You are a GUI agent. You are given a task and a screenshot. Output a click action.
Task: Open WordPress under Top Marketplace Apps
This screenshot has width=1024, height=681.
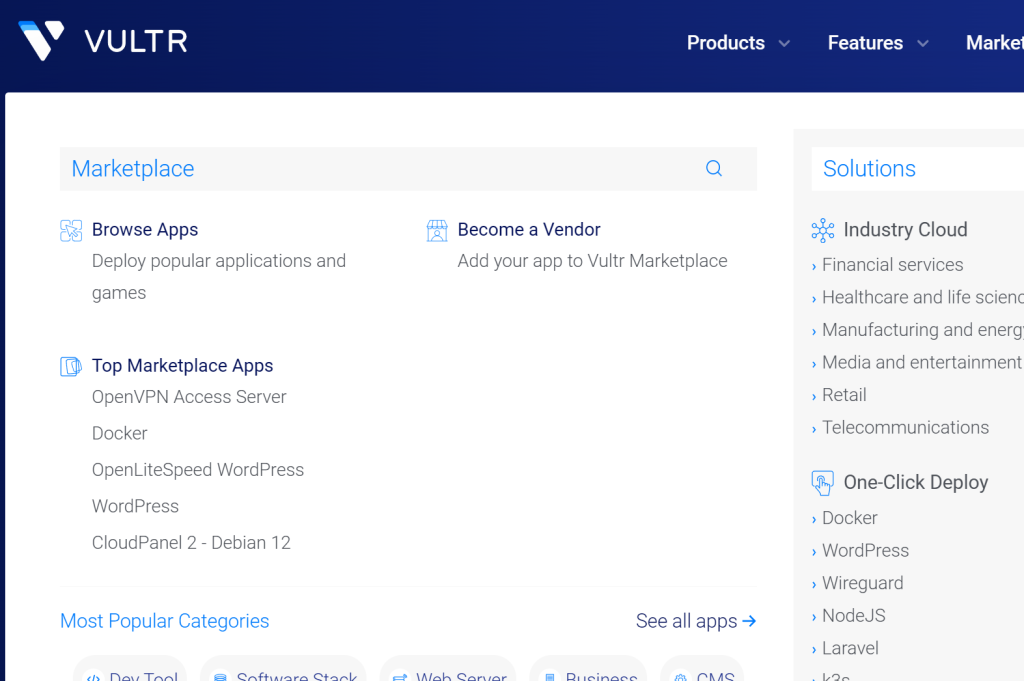[x=135, y=507]
